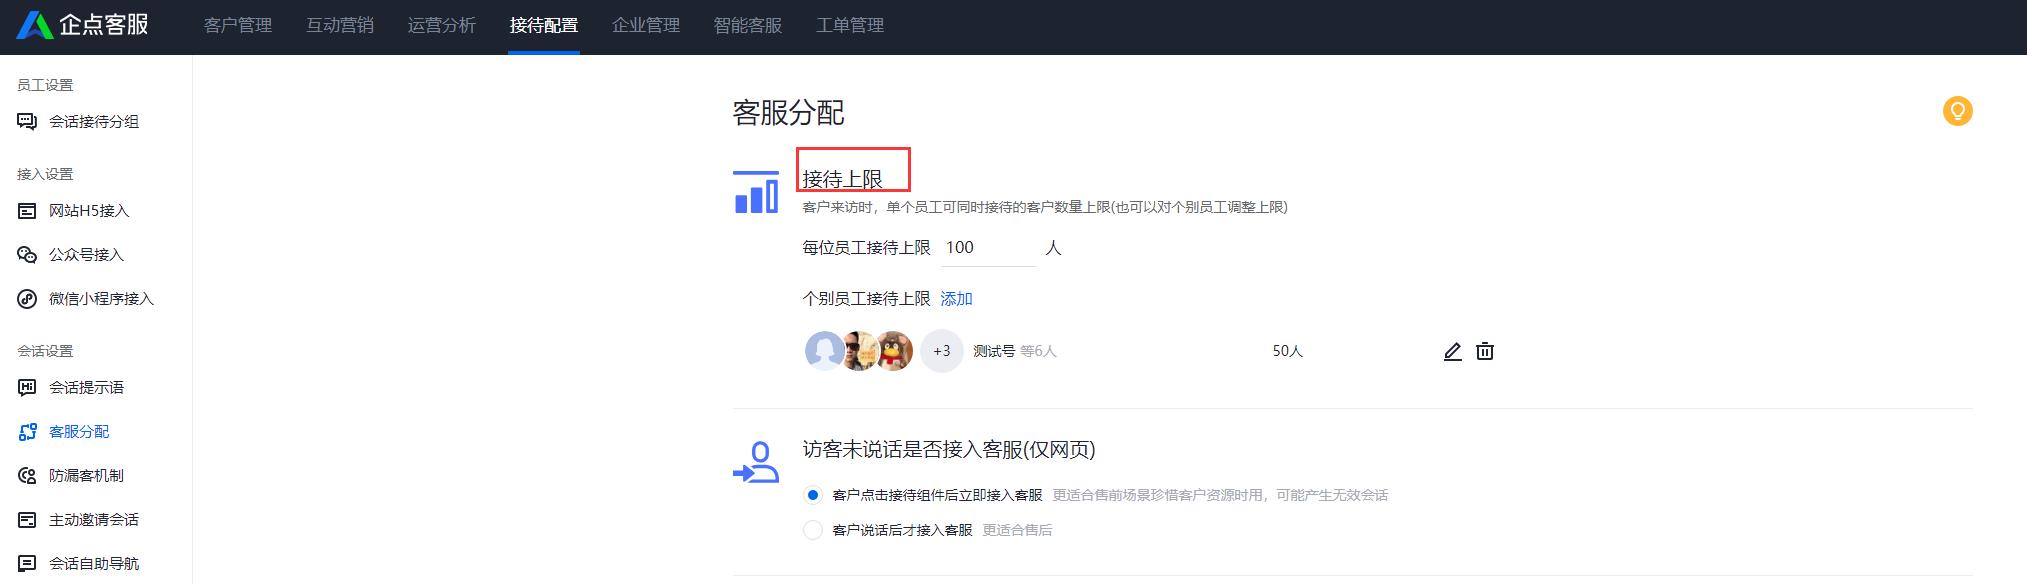Screen dimensions: 2027x584
Task: Go to the 运营分析 tab
Action: [x=442, y=25]
